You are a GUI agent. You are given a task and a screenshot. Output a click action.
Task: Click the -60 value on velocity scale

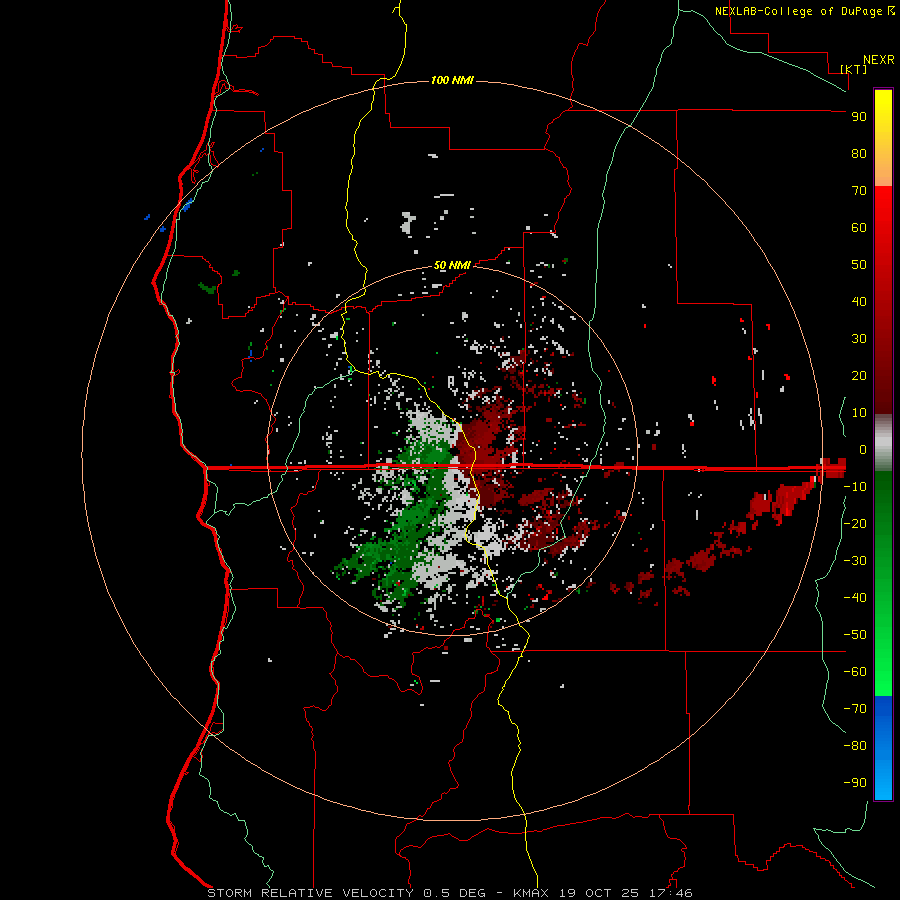[855, 672]
